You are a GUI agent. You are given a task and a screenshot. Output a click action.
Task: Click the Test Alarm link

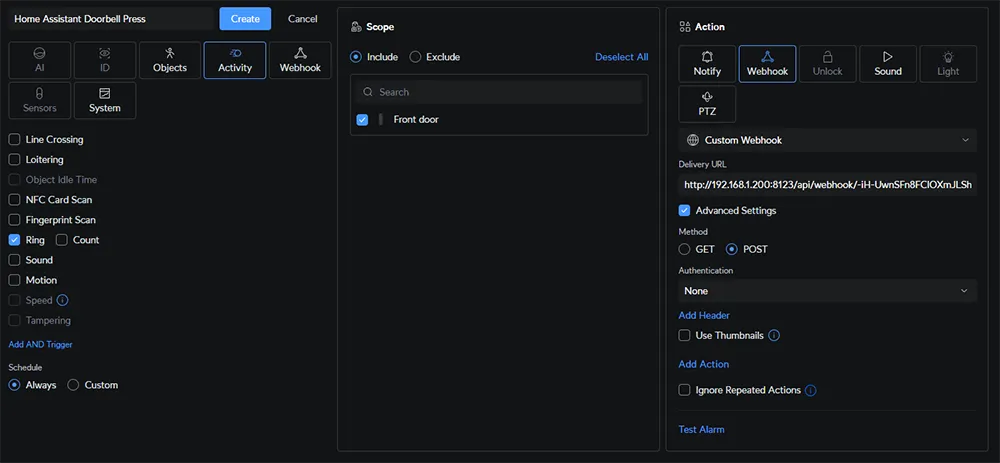click(x=701, y=429)
